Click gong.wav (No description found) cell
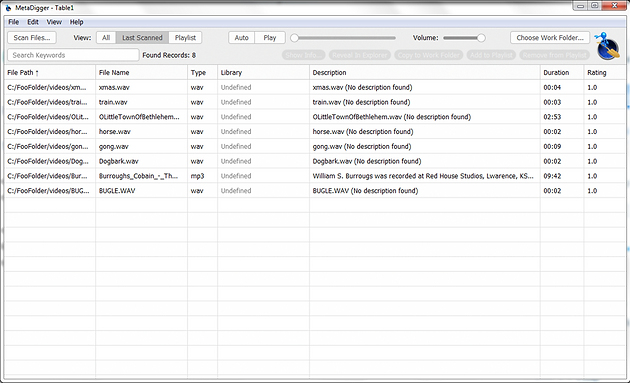This screenshot has height=383, width=630. pyautogui.click(x=425, y=146)
